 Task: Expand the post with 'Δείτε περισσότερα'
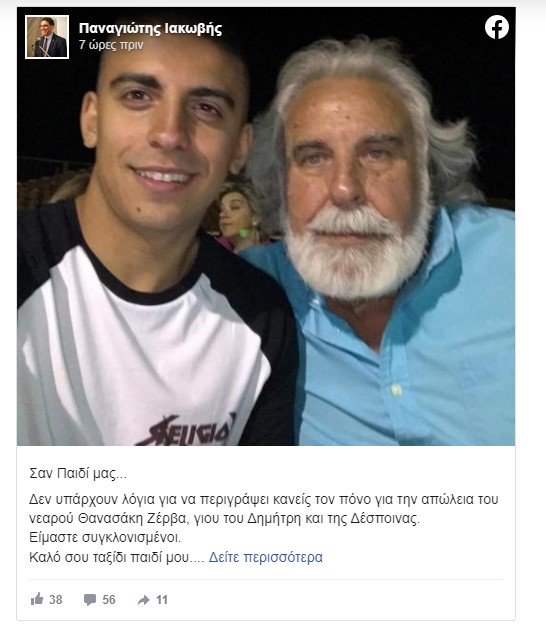coord(266,557)
